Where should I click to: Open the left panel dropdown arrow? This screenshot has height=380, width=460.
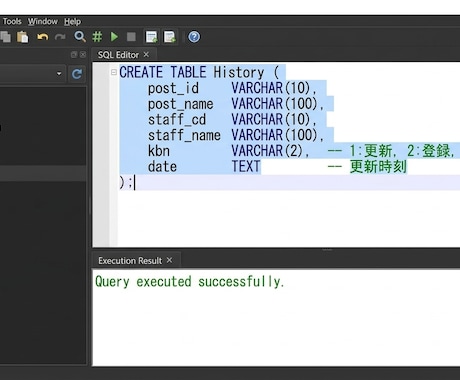(59, 73)
